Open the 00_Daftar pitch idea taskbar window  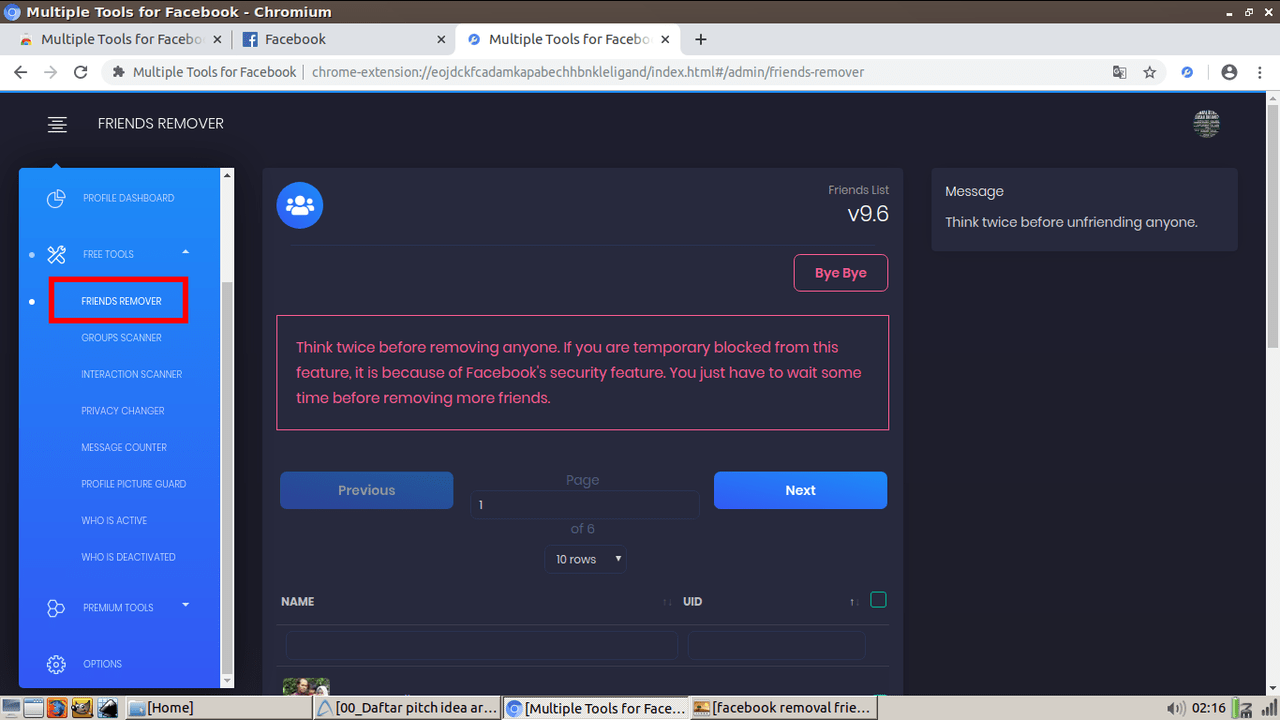pyautogui.click(x=406, y=708)
